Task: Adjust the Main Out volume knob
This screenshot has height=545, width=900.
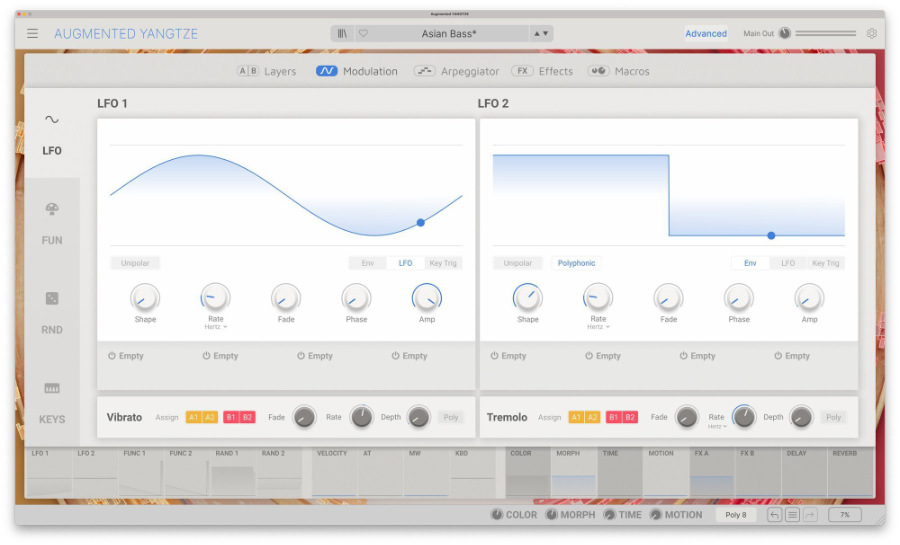Action: coord(784,33)
